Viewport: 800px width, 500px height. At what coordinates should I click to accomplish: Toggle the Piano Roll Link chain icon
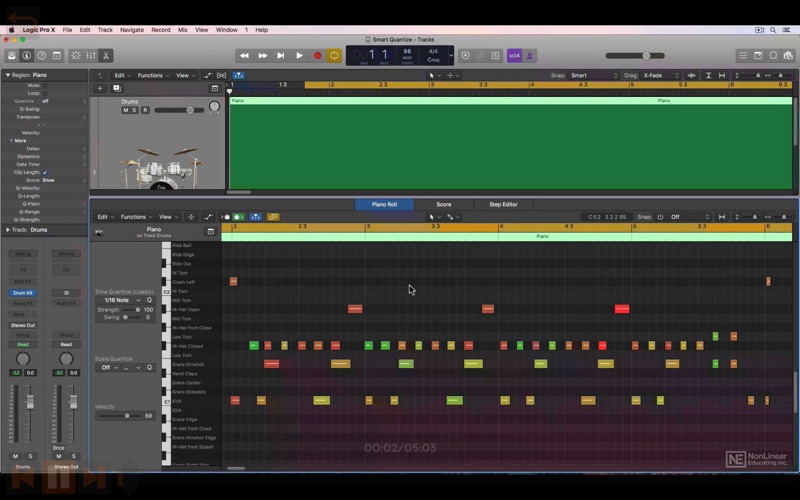click(x=273, y=217)
